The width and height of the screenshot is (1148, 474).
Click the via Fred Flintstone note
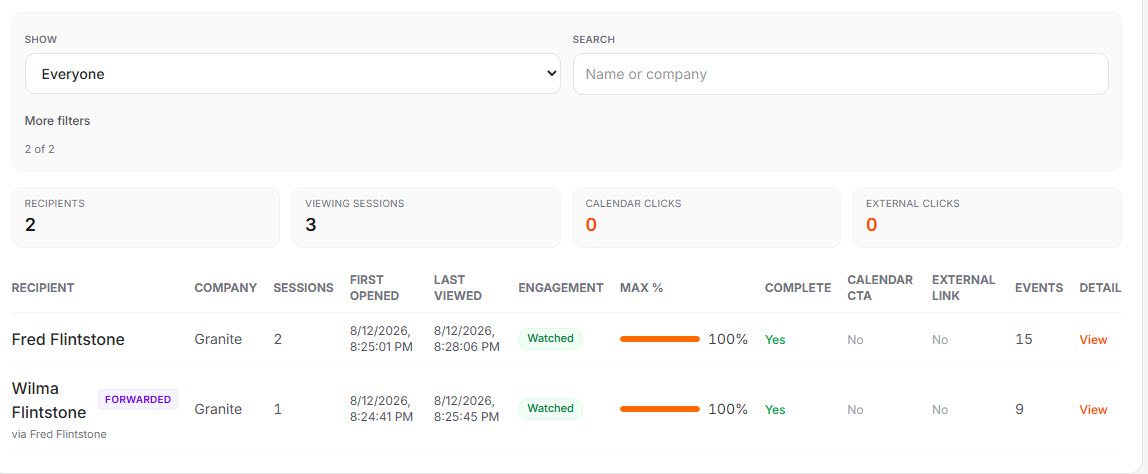[59, 434]
